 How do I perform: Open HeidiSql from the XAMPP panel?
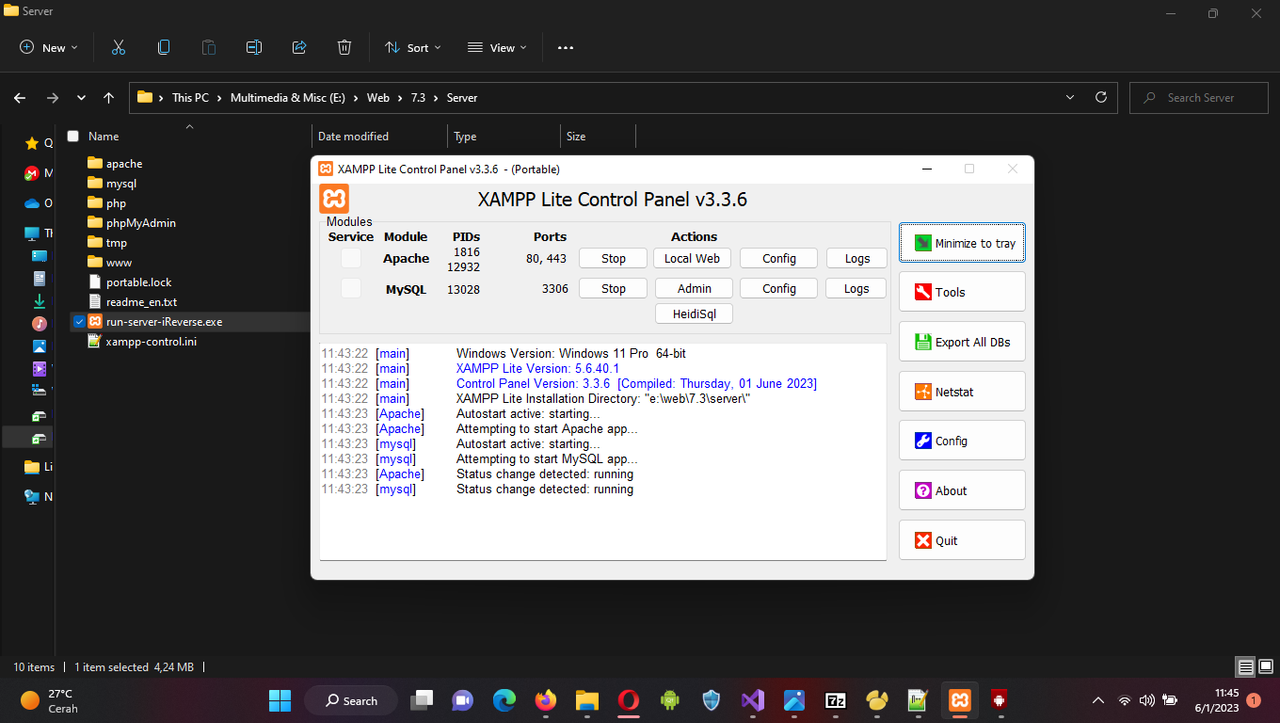693,313
